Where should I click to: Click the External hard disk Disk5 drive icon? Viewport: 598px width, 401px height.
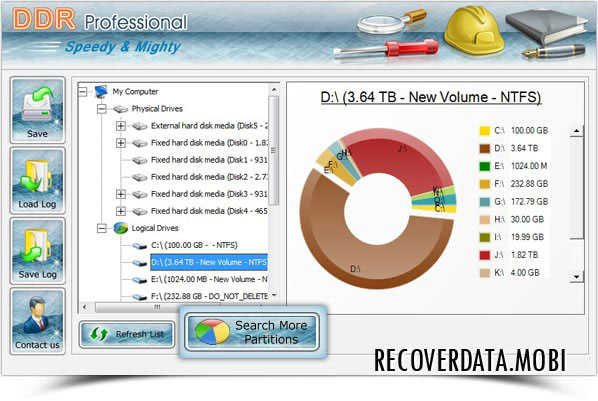coord(140,126)
